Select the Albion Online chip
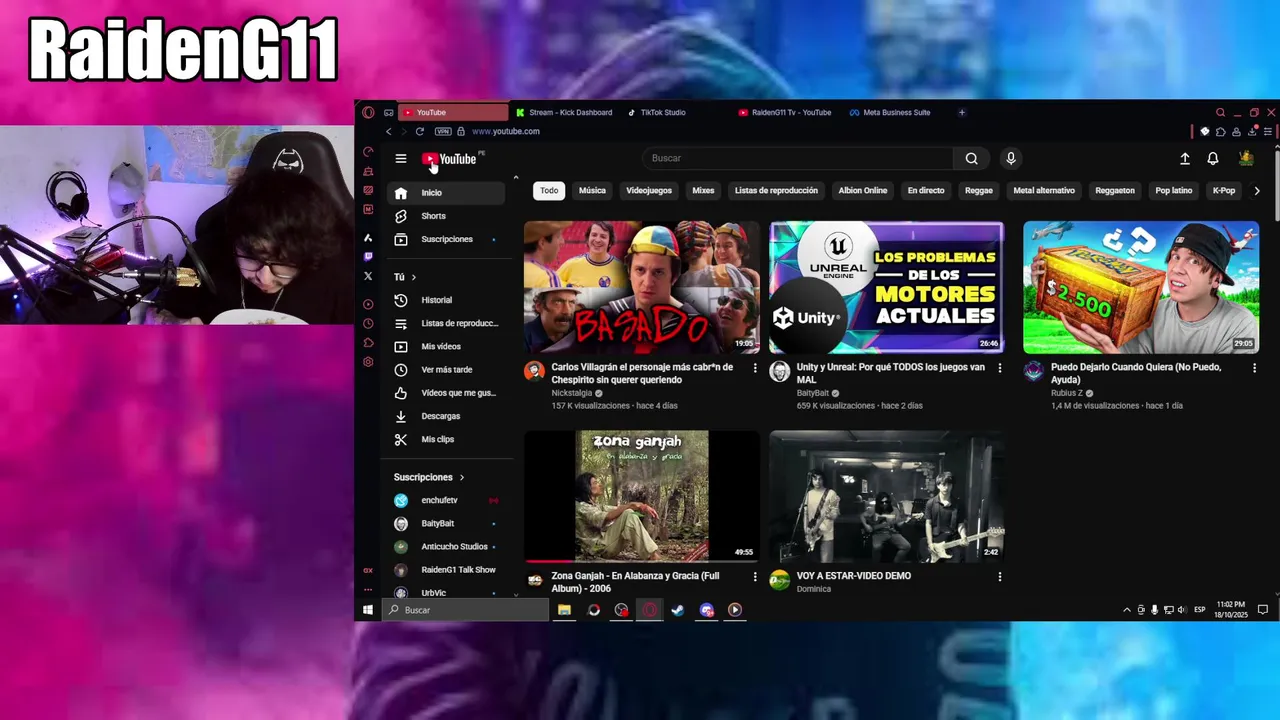This screenshot has height=720, width=1280. (x=863, y=190)
